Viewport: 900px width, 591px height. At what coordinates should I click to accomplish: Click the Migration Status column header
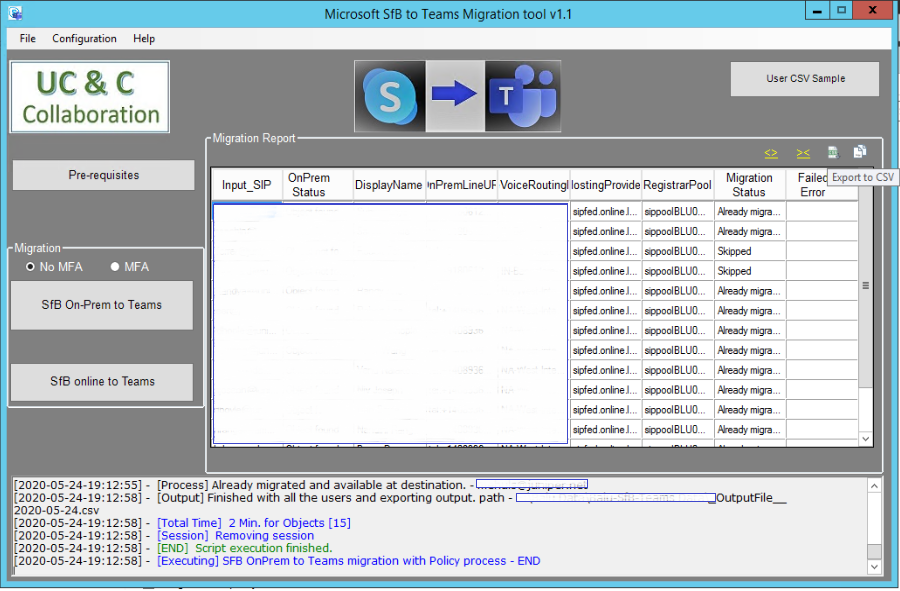point(749,185)
